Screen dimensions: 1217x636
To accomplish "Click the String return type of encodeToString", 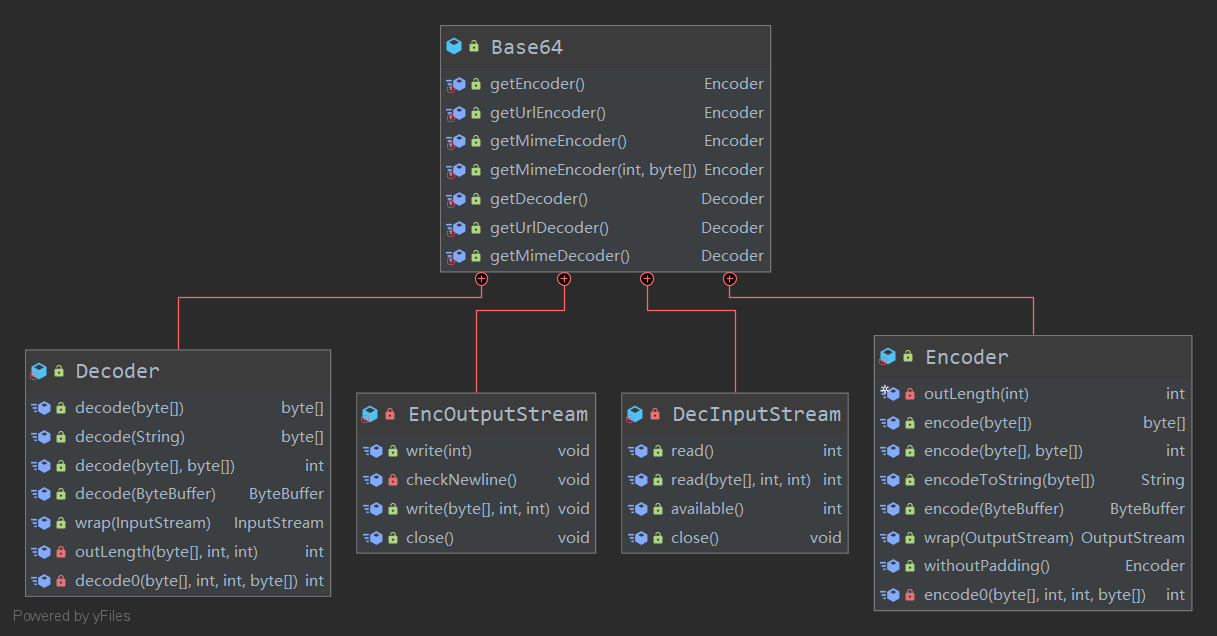I will (1163, 480).
